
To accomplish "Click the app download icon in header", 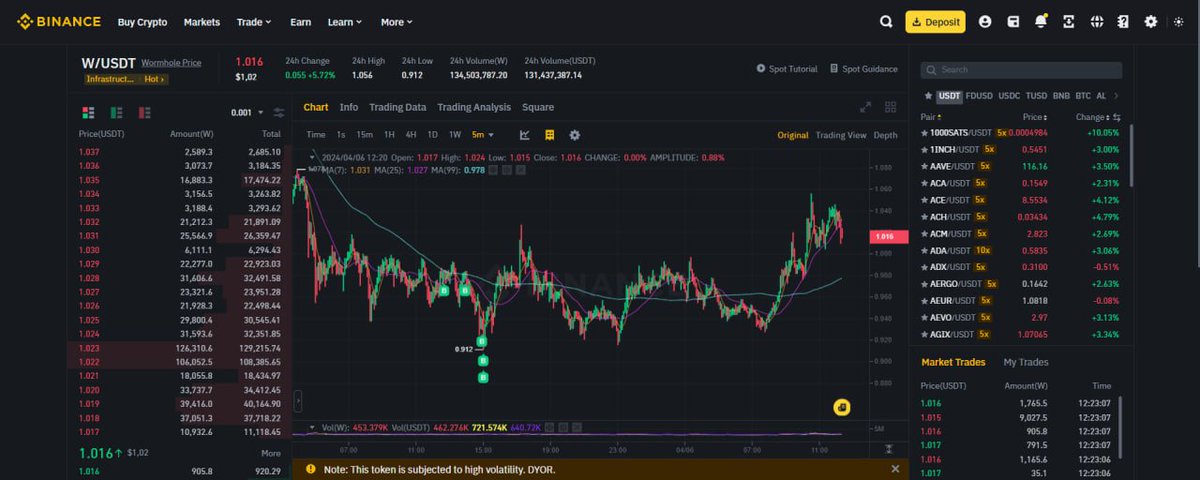I will tap(1069, 21).
